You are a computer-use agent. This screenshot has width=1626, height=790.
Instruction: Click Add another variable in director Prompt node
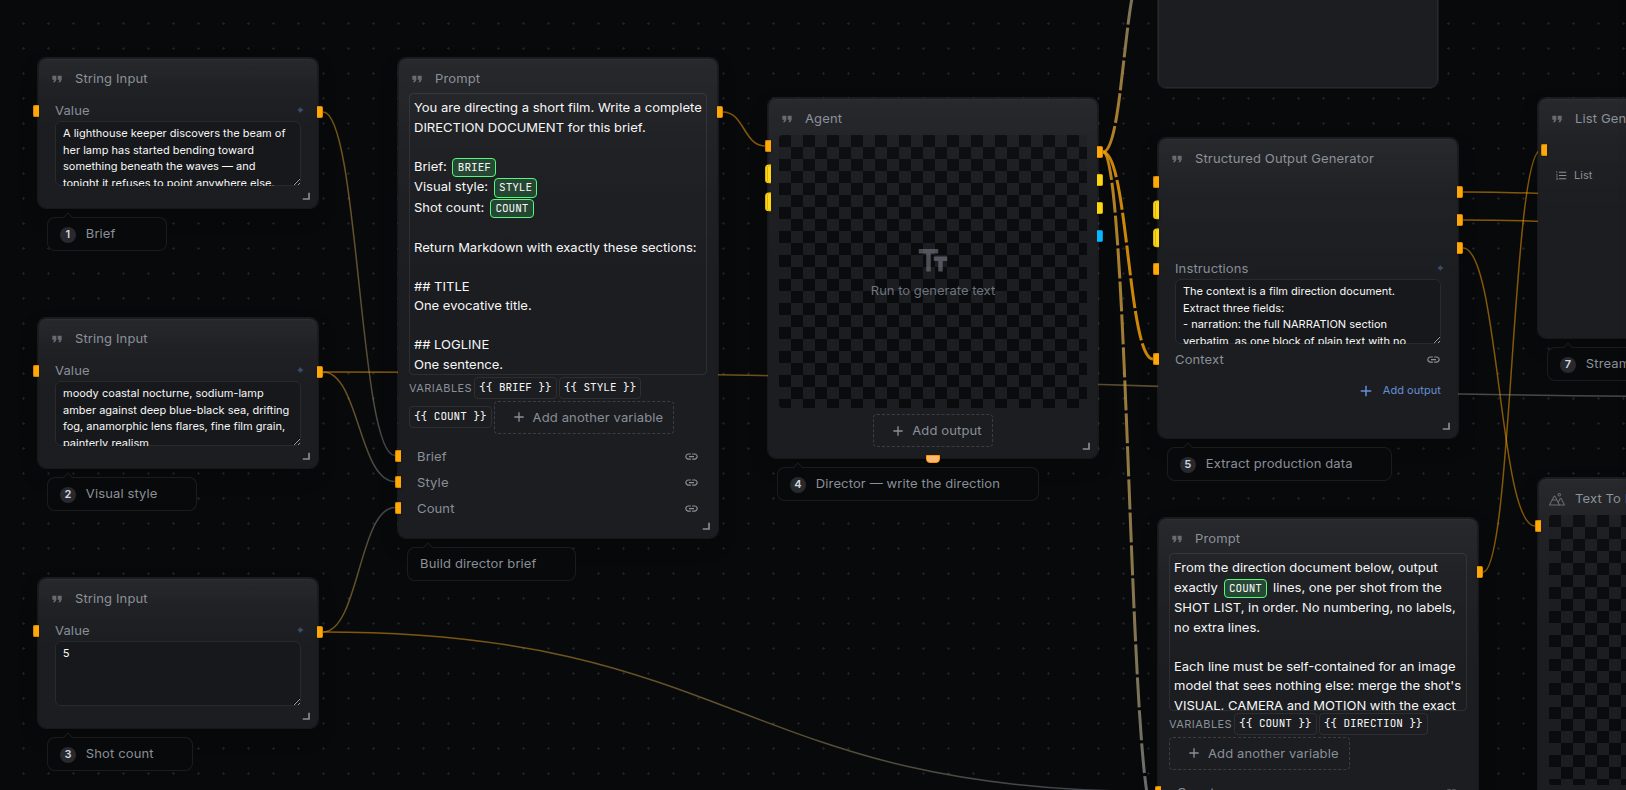click(x=585, y=417)
